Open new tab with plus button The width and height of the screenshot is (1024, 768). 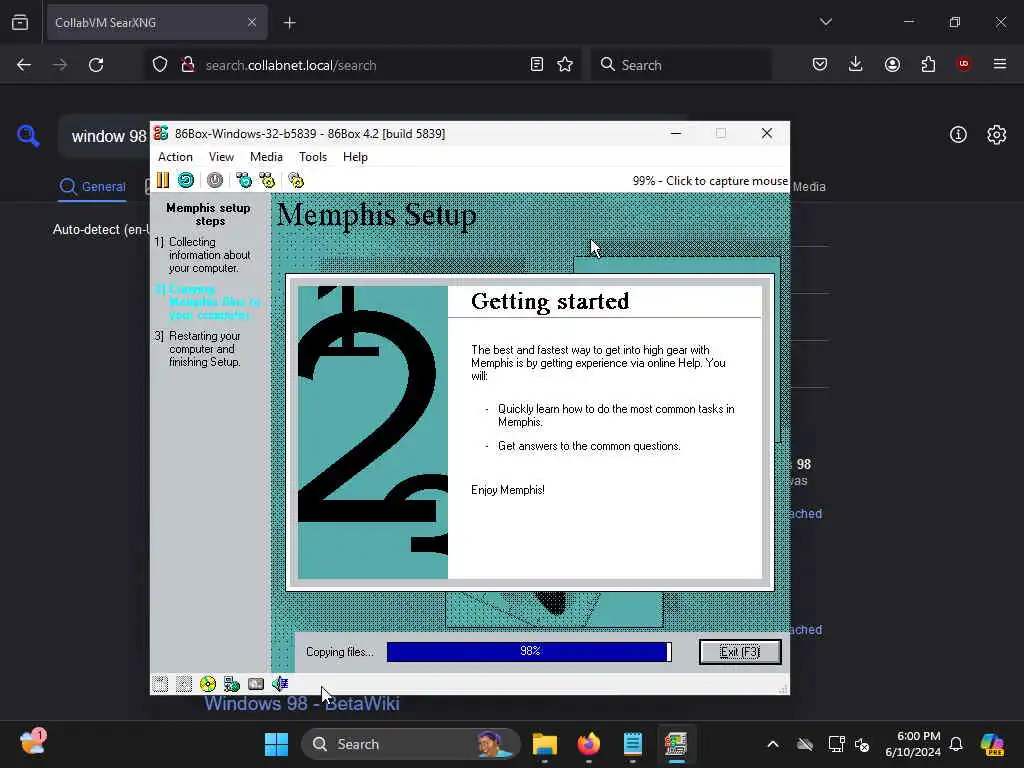(289, 23)
